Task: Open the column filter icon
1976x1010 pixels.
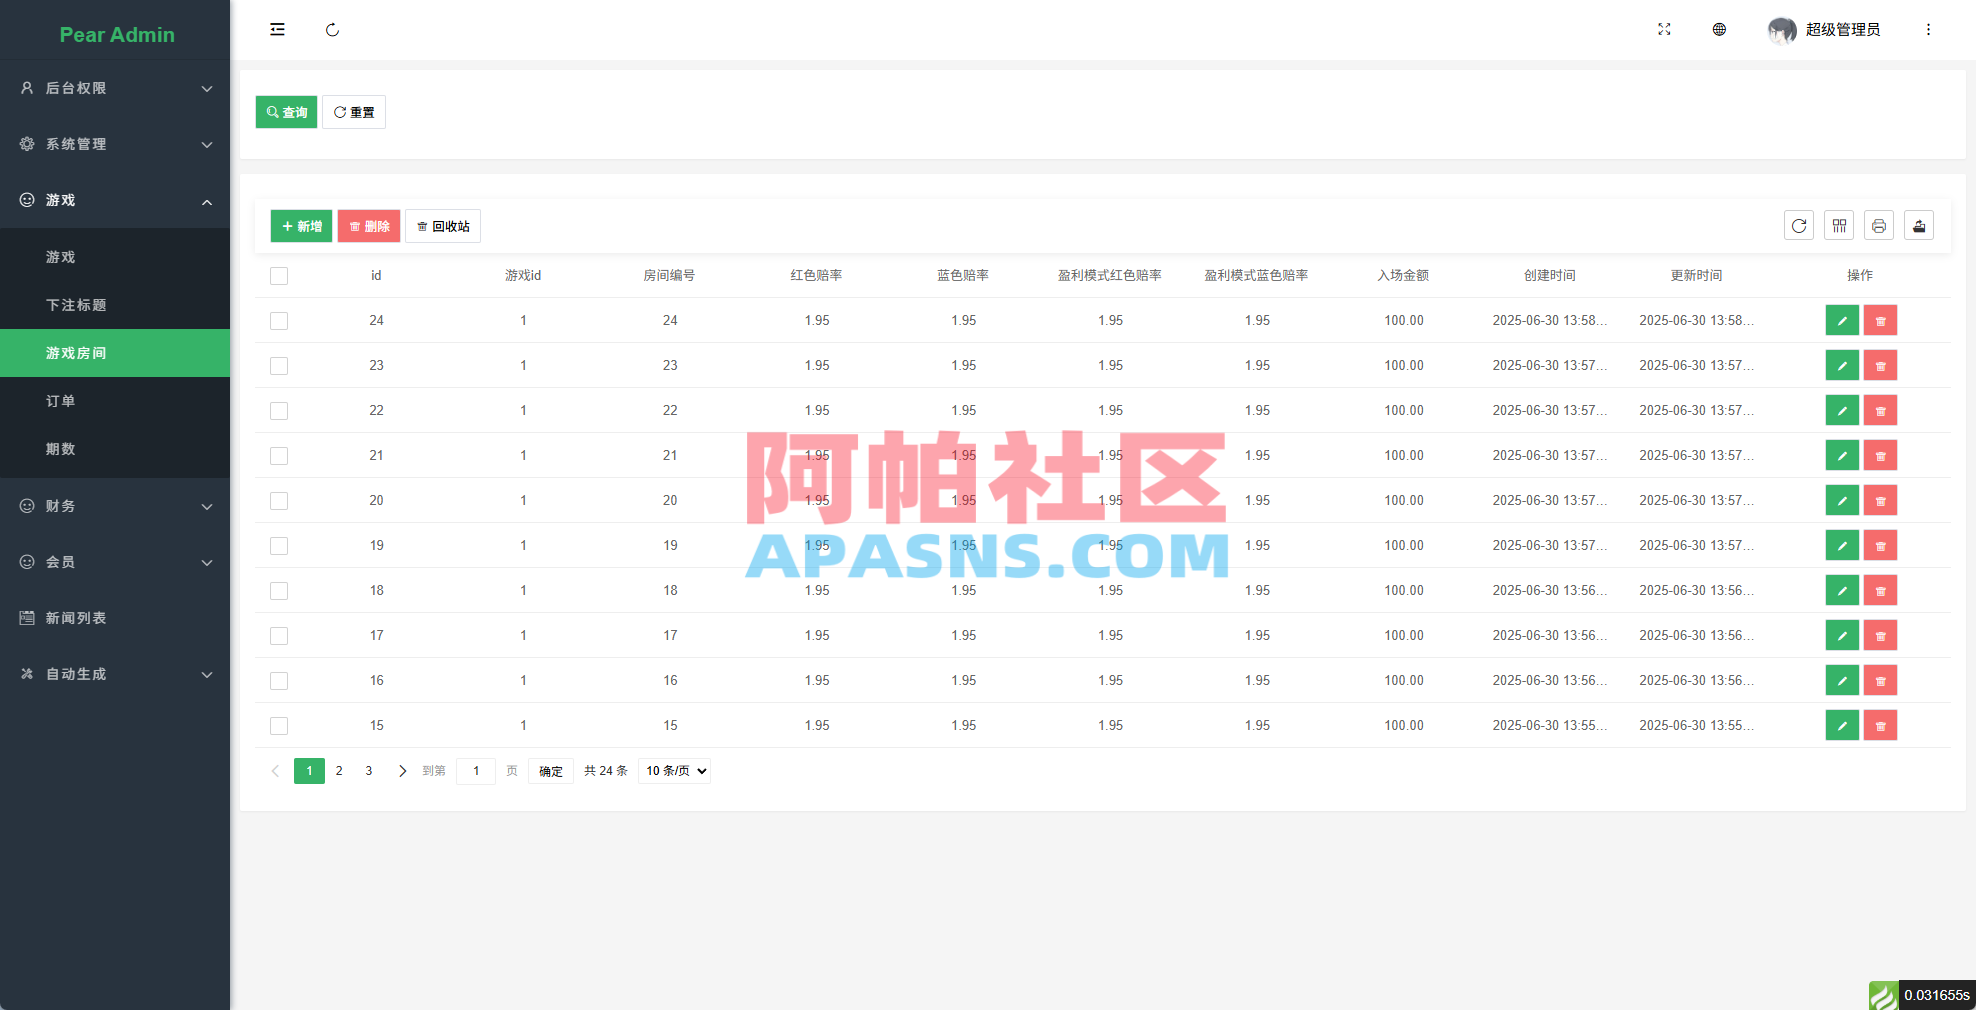Action: 1839,226
